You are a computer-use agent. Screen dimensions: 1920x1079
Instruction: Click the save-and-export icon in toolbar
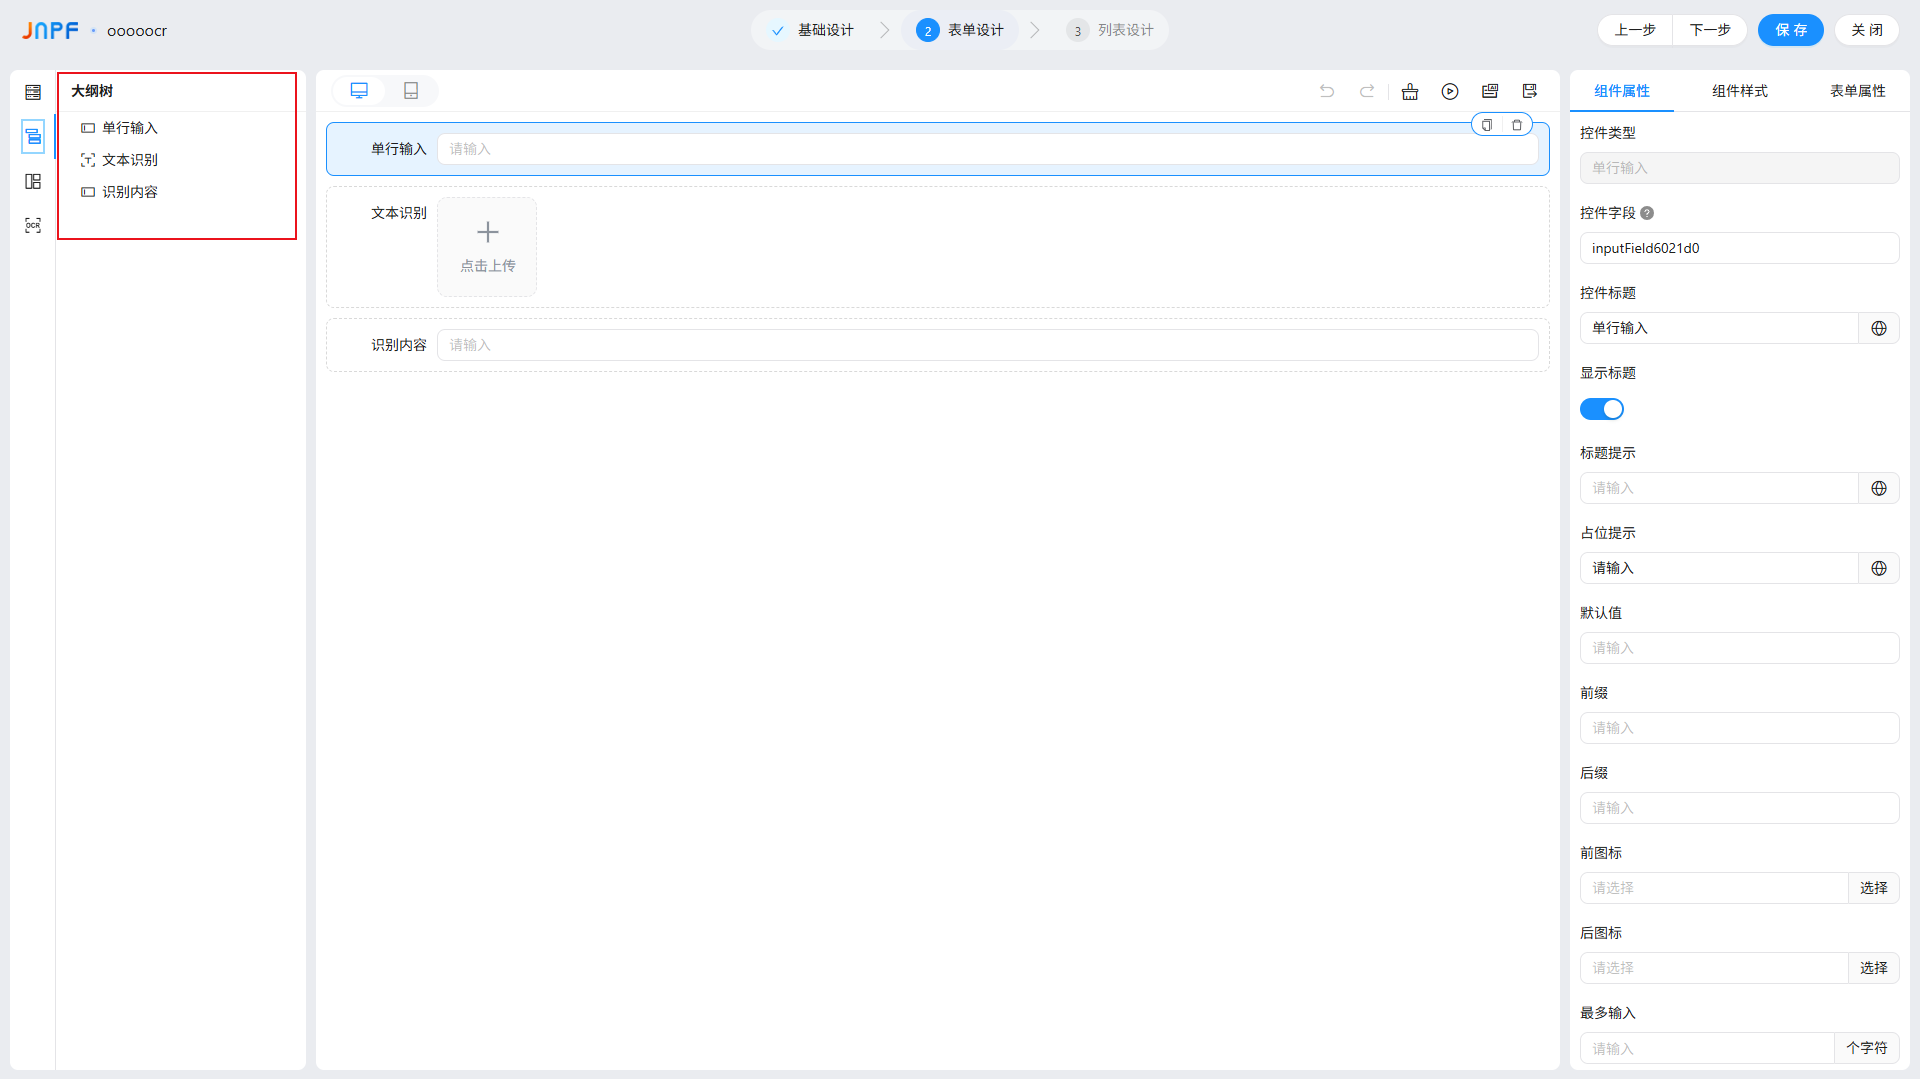tap(1530, 92)
